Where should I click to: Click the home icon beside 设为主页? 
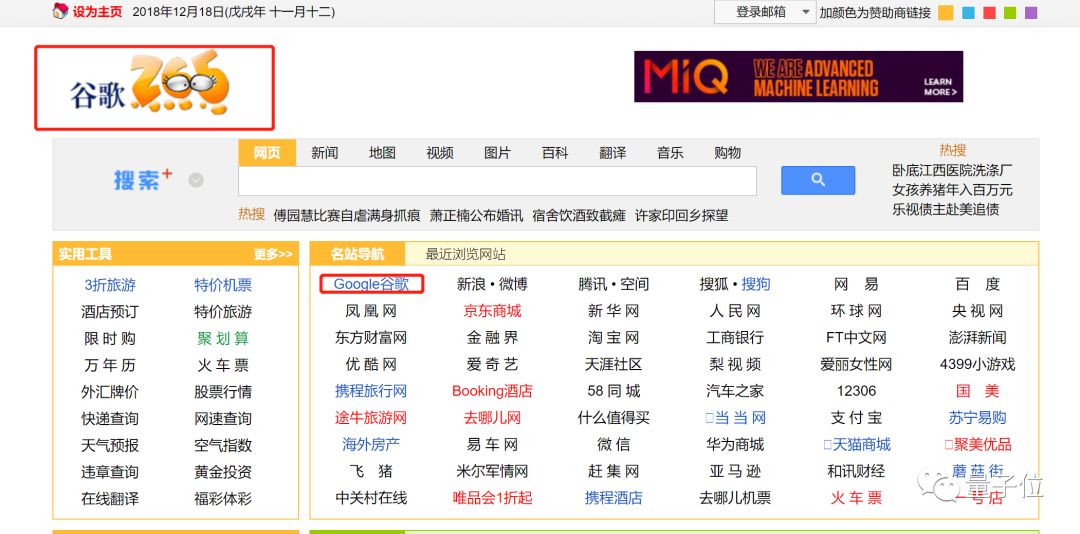pyautogui.click(x=60, y=12)
